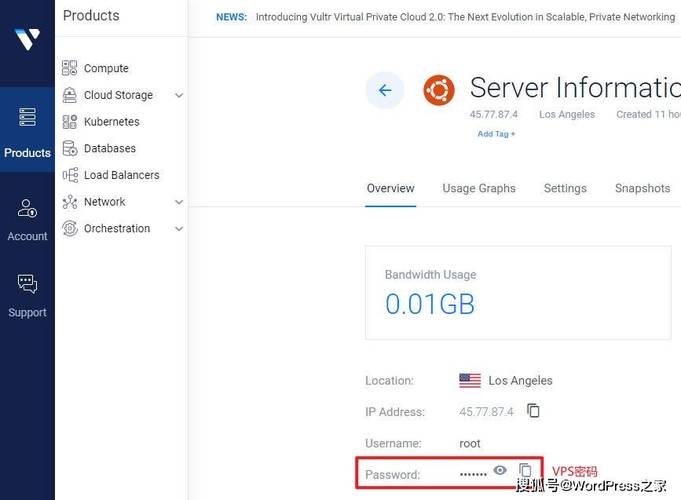Open the Snapshots tab
The width and height of the screenshot is (681, 500).
642,188
